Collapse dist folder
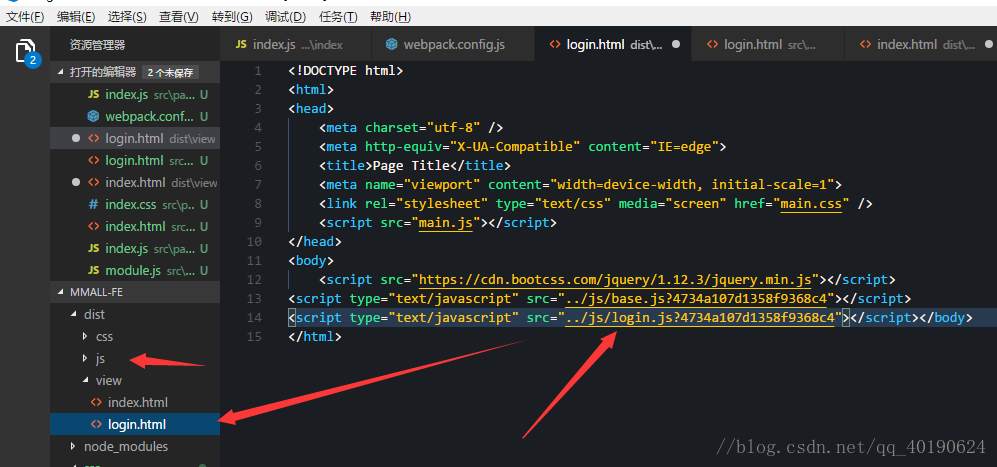 tap(74, 314)
